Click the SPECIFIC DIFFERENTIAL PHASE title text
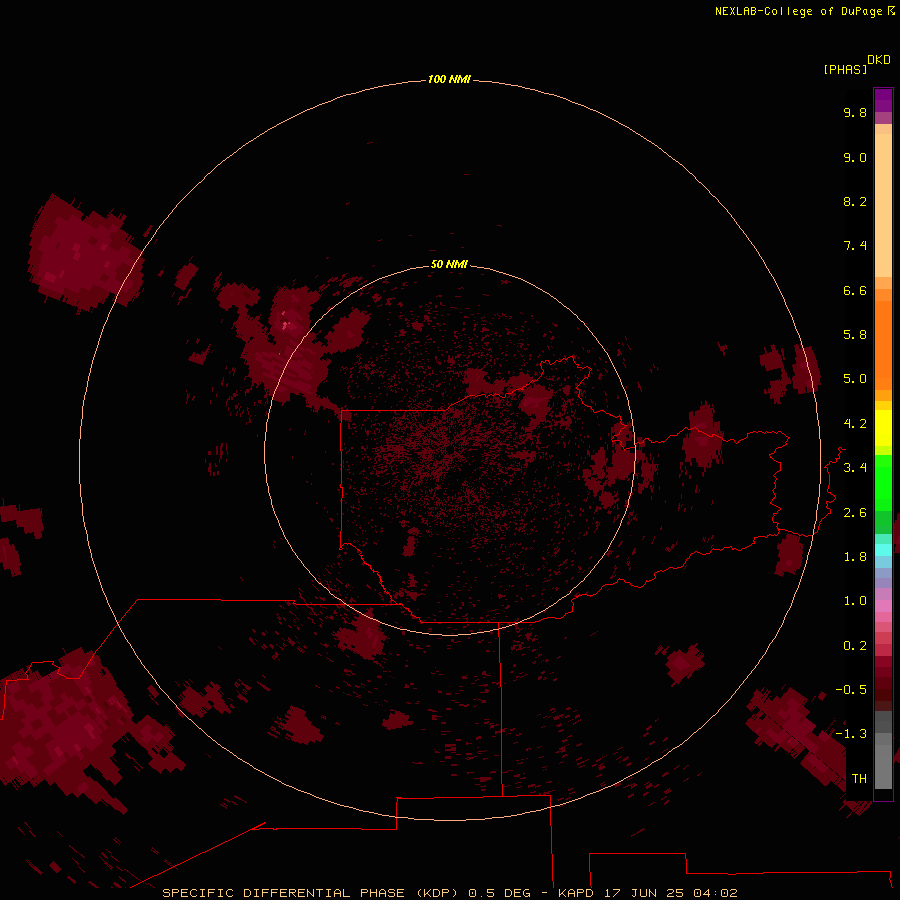The image size is (900, 900). tap(284, 893)
